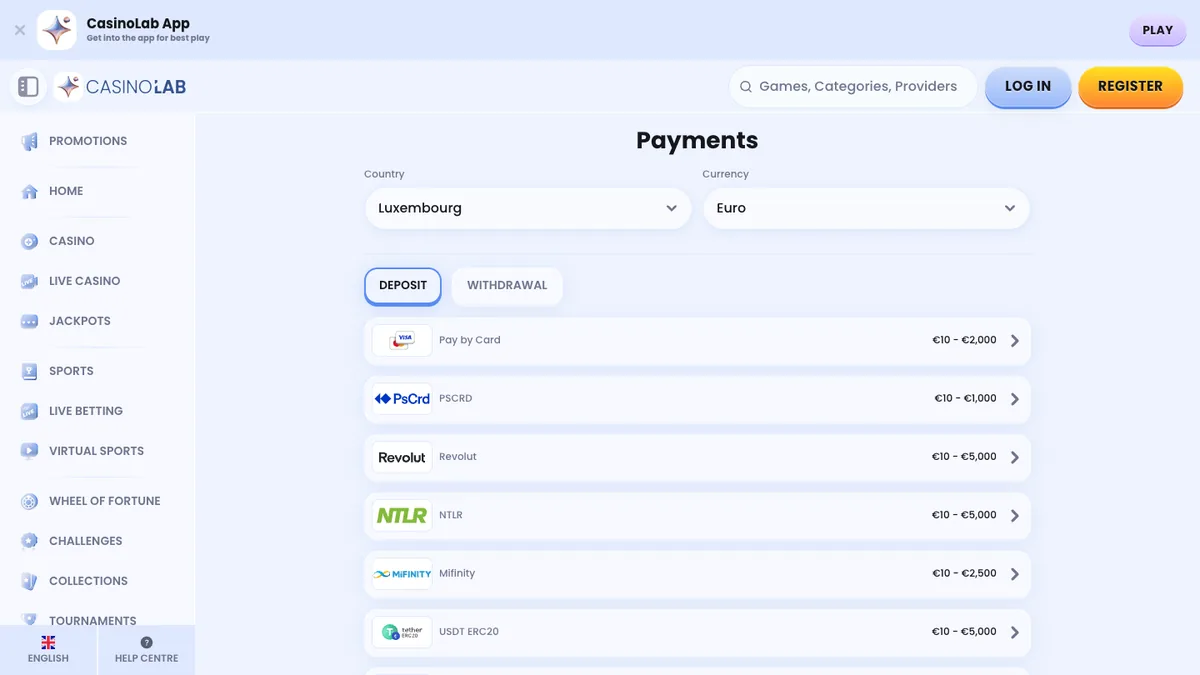The image size is (1200, 675).
Task: Click the search magnifier icon
Action: [745, 87]
